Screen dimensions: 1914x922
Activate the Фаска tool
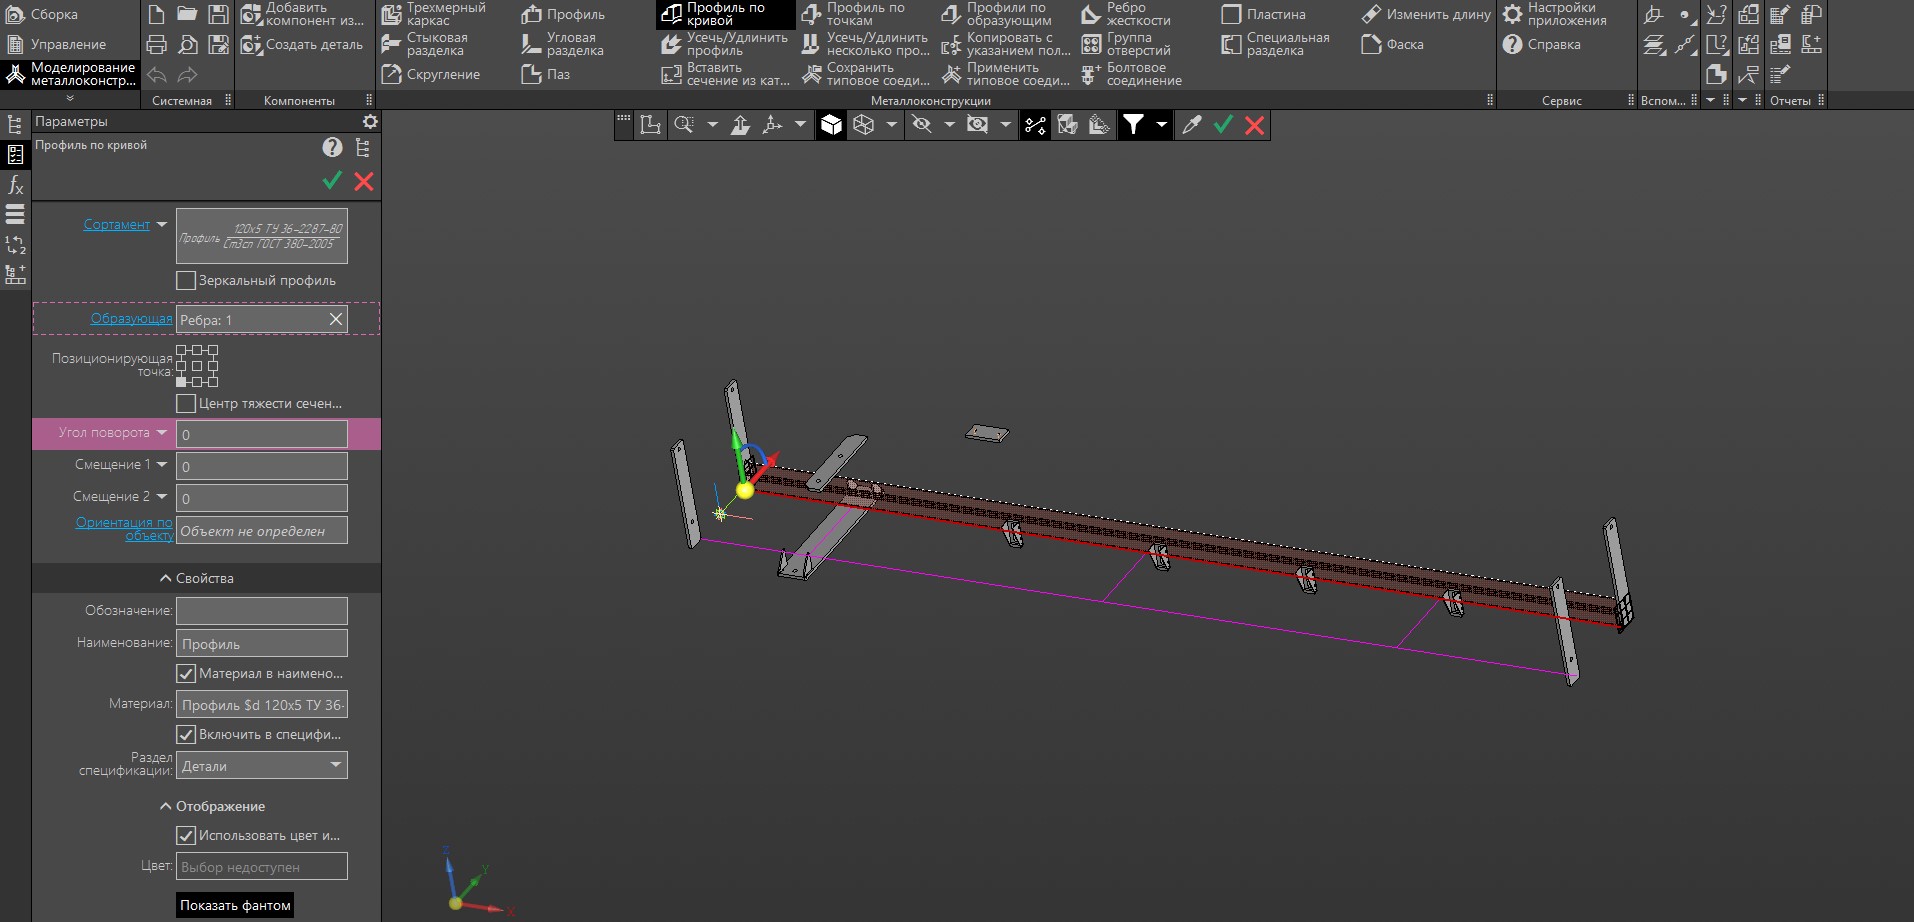tap(1392, 44)
